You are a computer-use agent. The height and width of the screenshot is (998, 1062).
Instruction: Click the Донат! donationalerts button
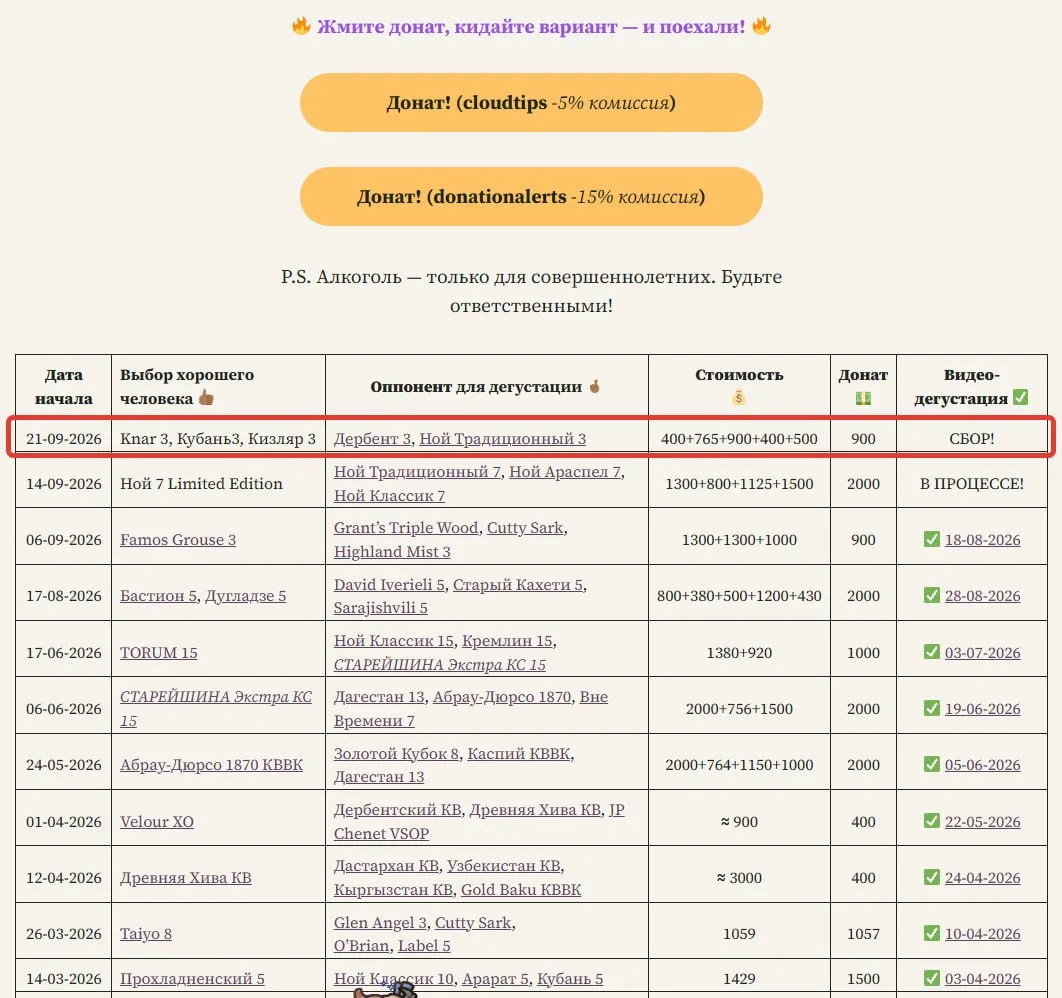531,197
